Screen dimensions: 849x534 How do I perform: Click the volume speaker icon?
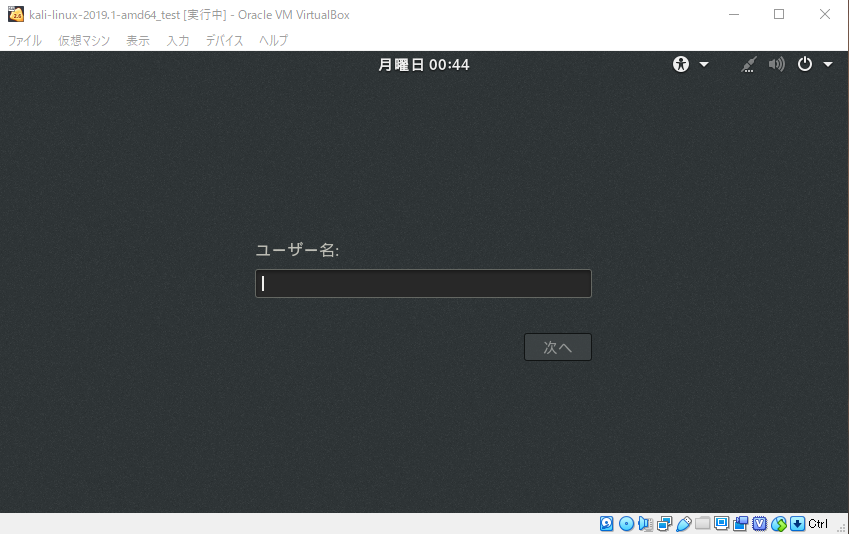tap(776, 64)
